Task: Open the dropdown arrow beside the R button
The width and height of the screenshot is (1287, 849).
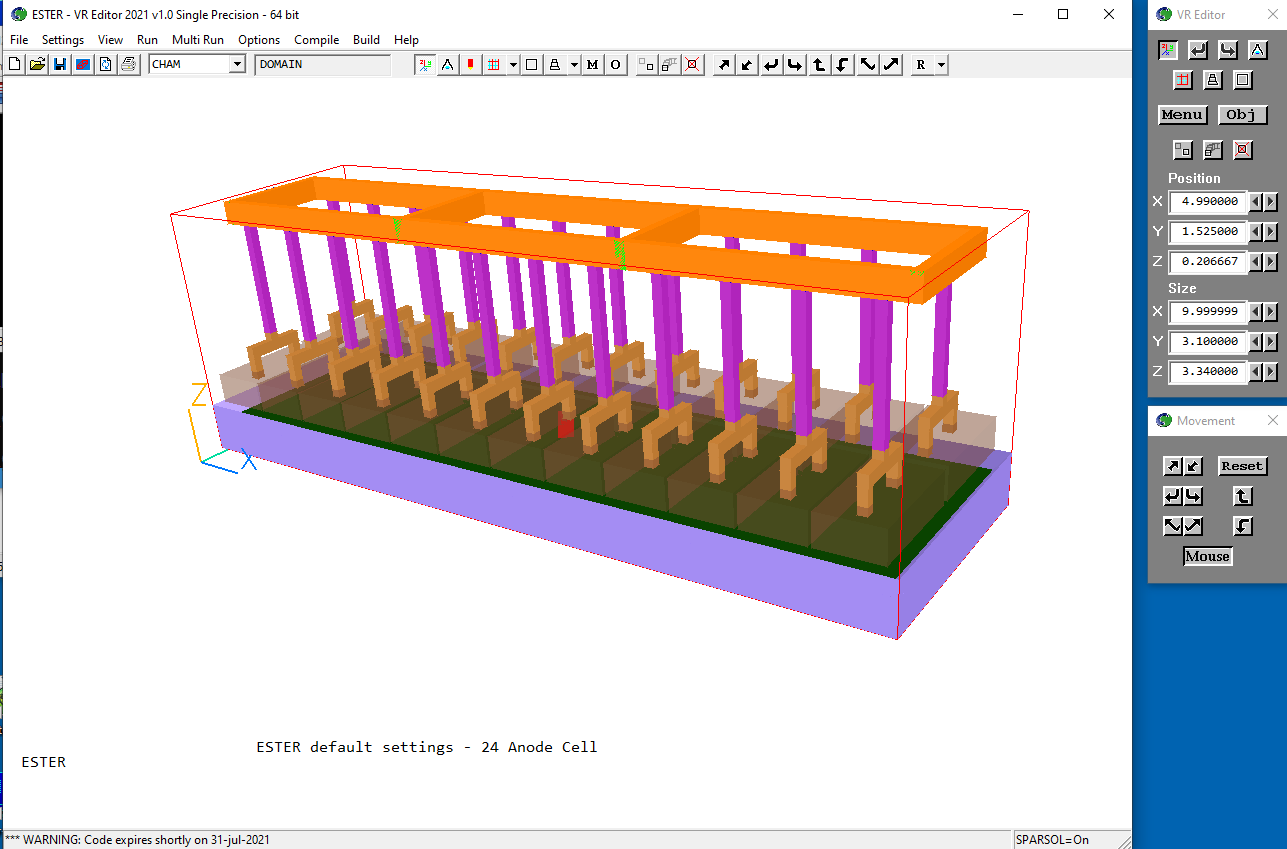Action: point(941,65)
